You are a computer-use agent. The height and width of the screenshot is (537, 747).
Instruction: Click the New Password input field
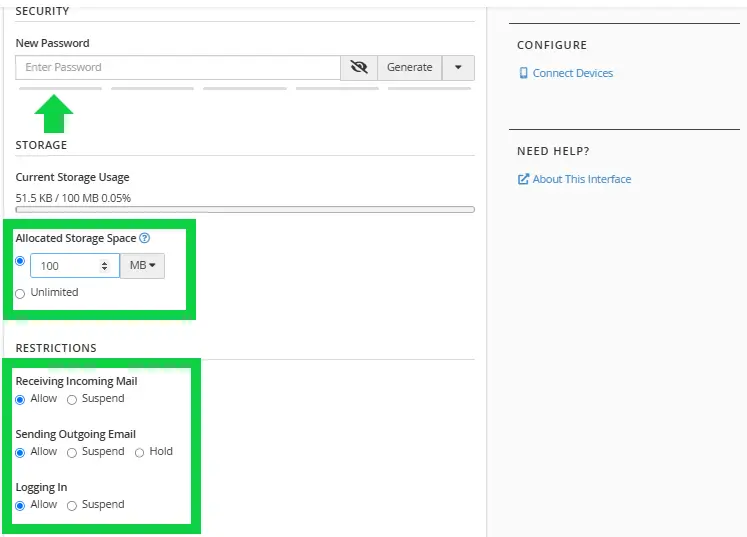pyautogui.click(x=178, y=67)
